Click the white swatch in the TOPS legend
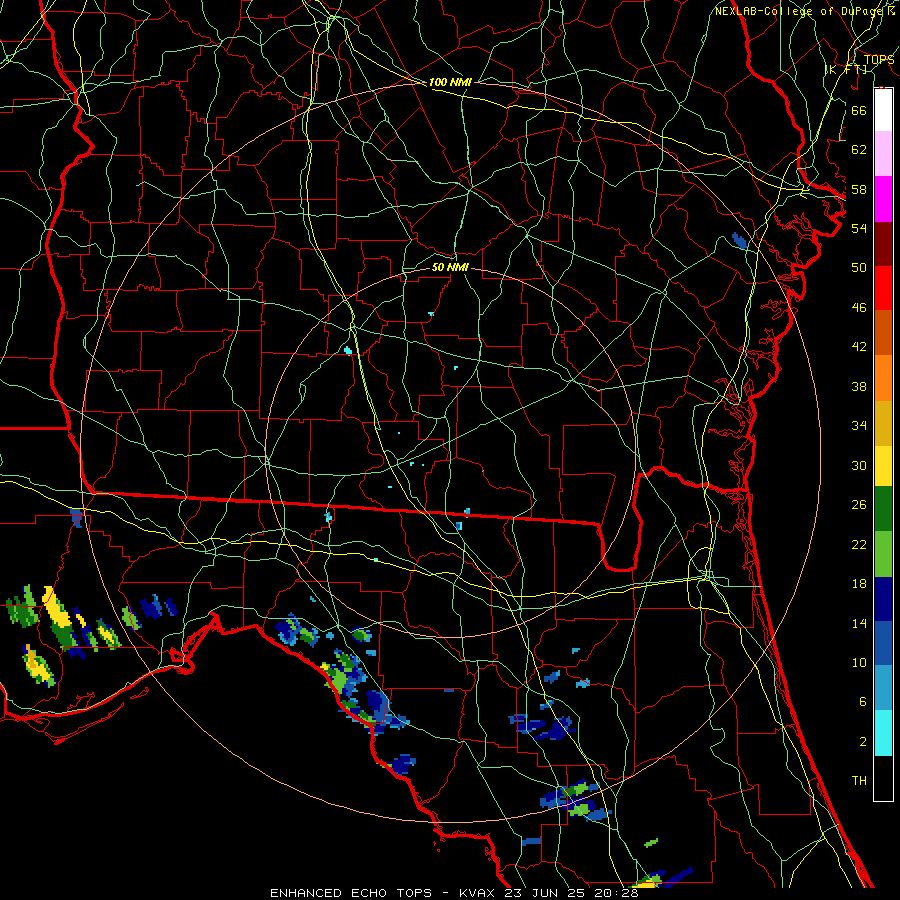The width and height of the screenshot is (900, 900). 883,110
